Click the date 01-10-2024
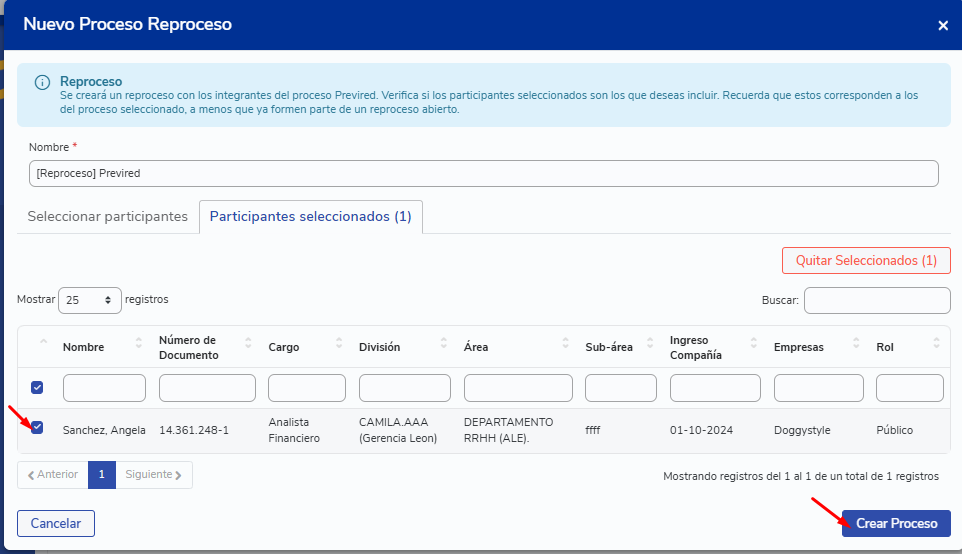Viewport: 962px width, 554px height. [x=701, y=430]
